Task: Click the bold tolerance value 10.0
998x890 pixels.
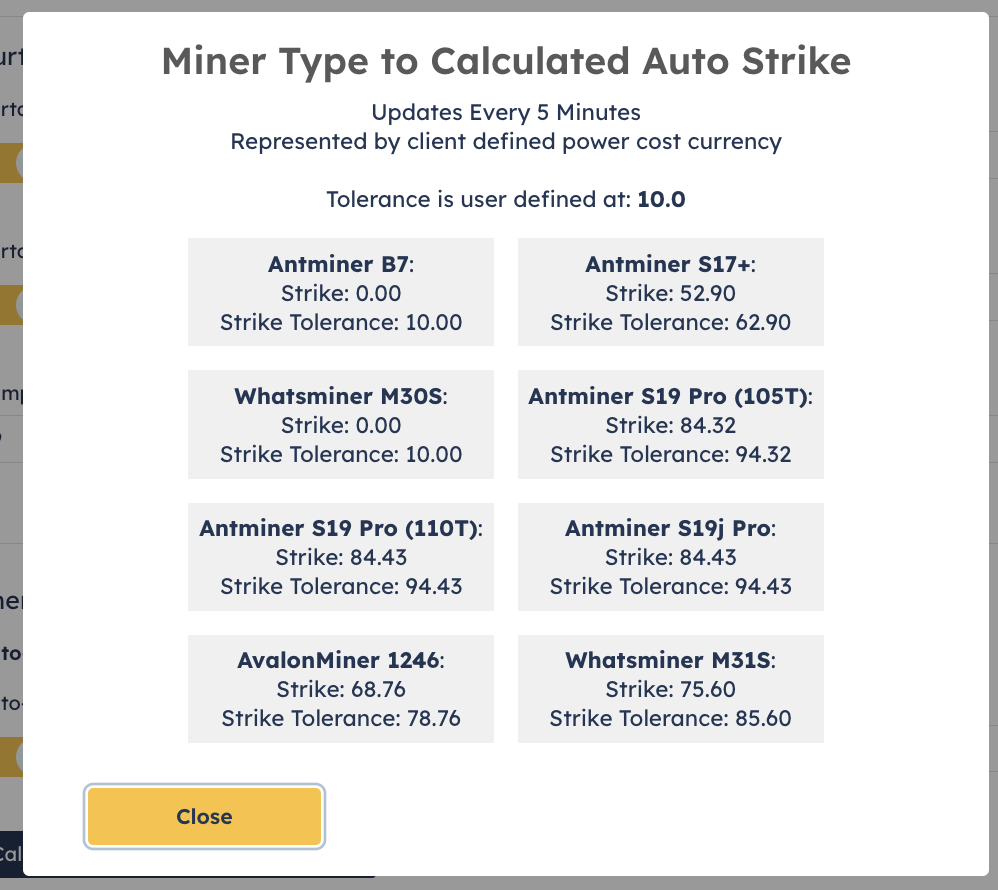Action: [x=661, y=199]
